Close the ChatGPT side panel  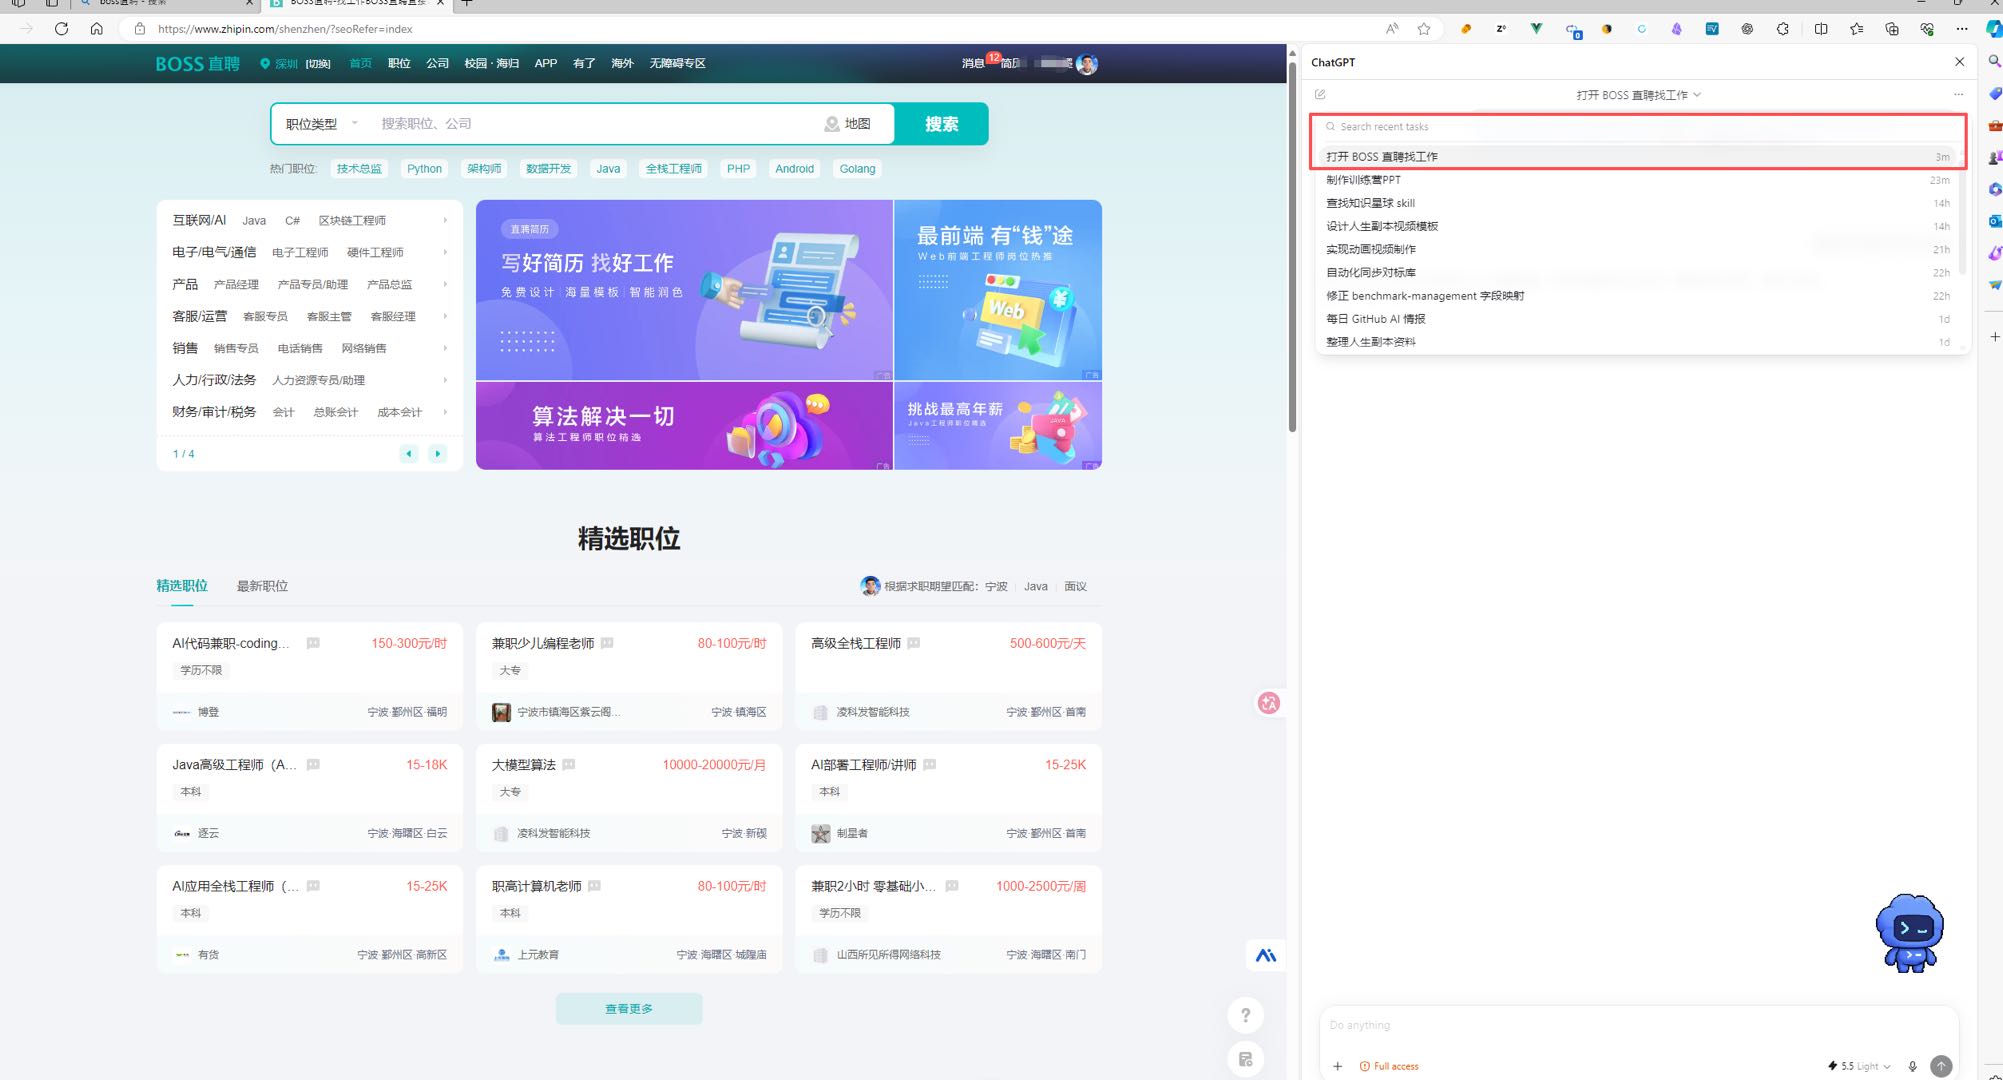1959,62
